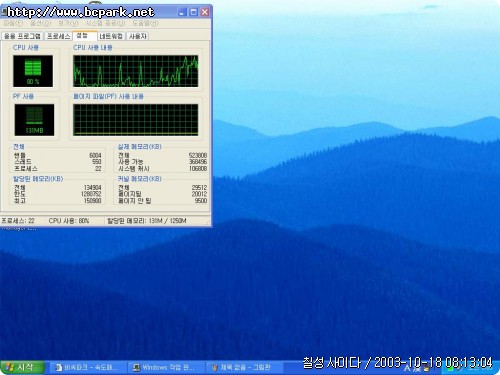This screenshot has width=500, height=375.
Task: Click the status bar 프로세스: 22 entry
Action: pyautogui.click(x=18, y=221)
